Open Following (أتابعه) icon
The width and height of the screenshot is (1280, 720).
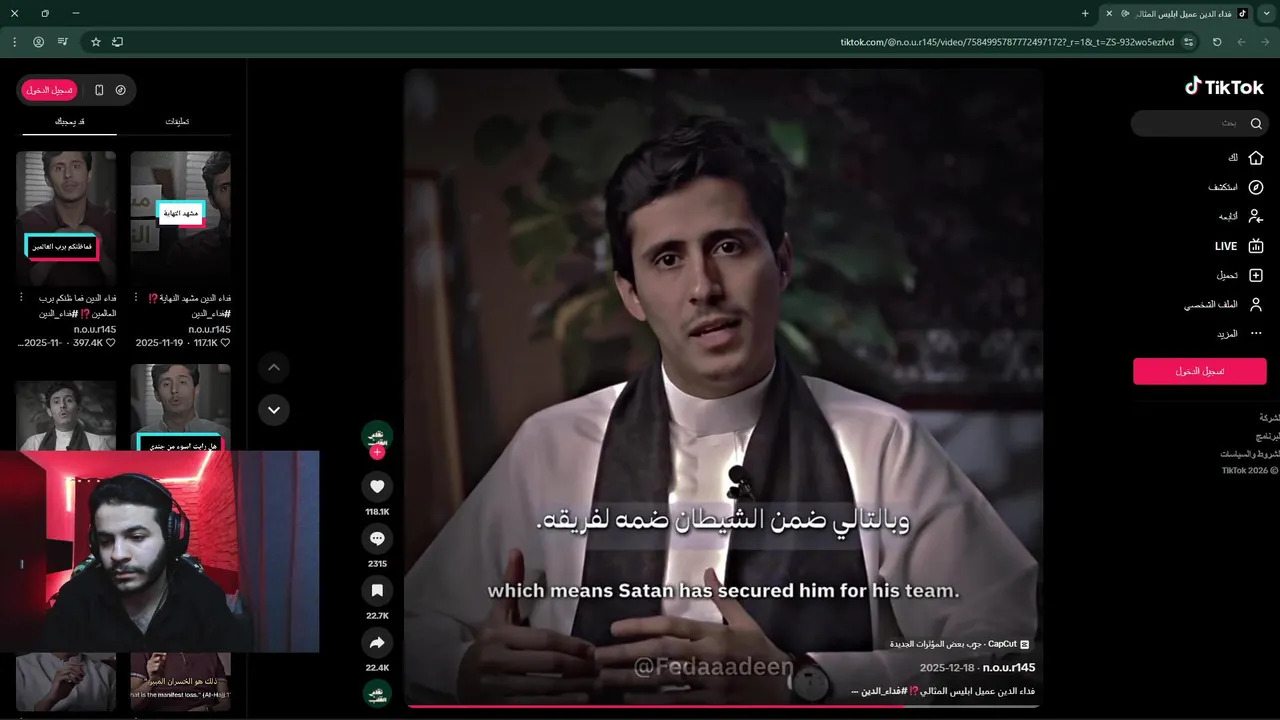pos(1256,216)
